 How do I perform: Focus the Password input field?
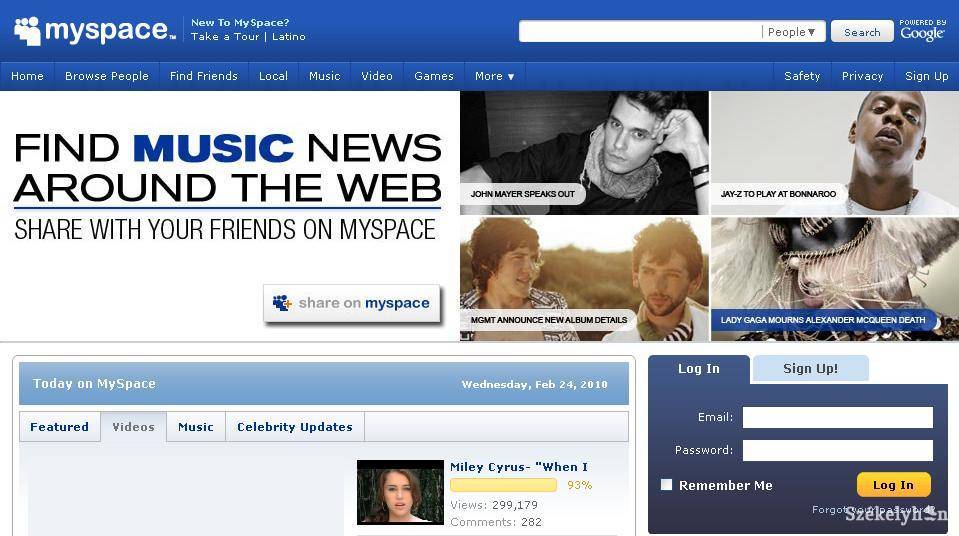[x=837, y=450]
